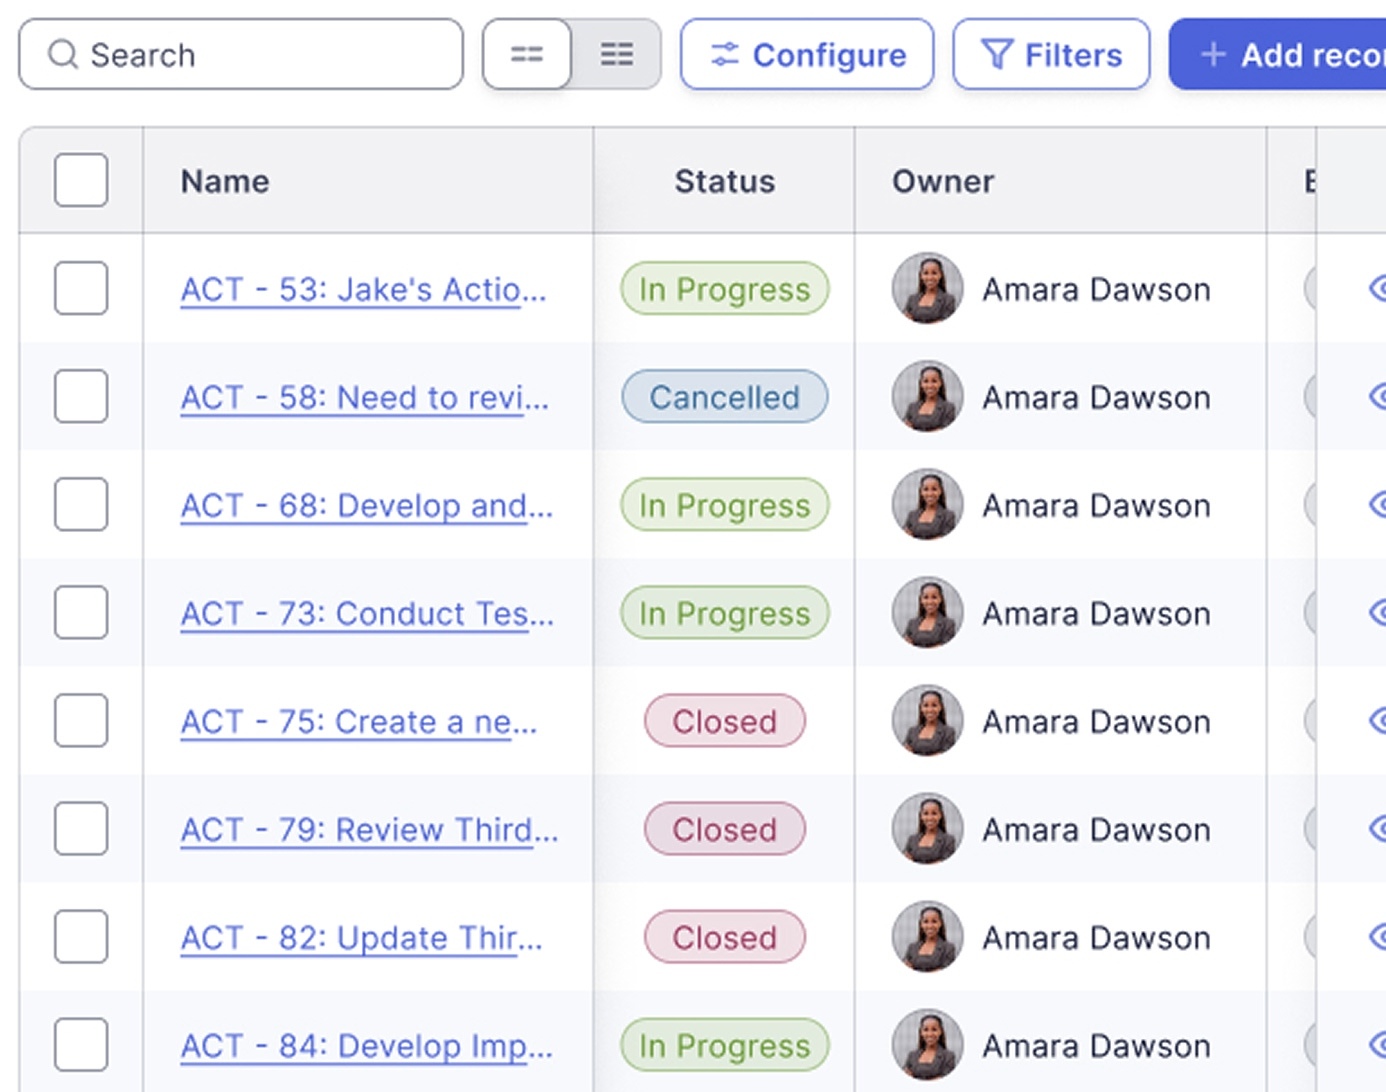Screen dimensions: 1386x1092
Task: Click the eye icon on ACT - 53 row
Action: (x=1377, y=289)
